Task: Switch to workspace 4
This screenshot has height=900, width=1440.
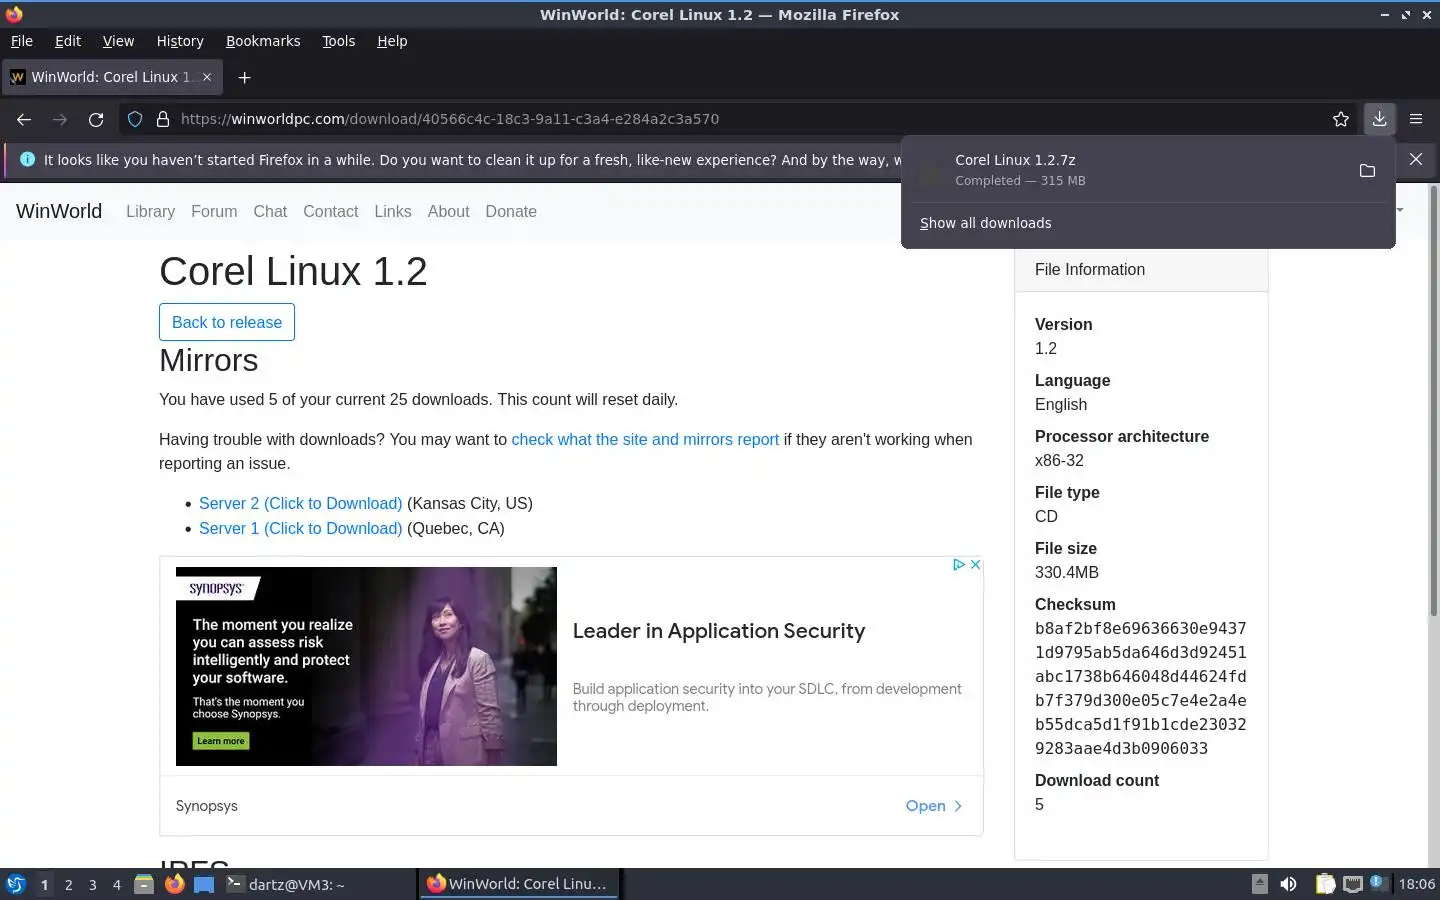Action: coord(116,884)
